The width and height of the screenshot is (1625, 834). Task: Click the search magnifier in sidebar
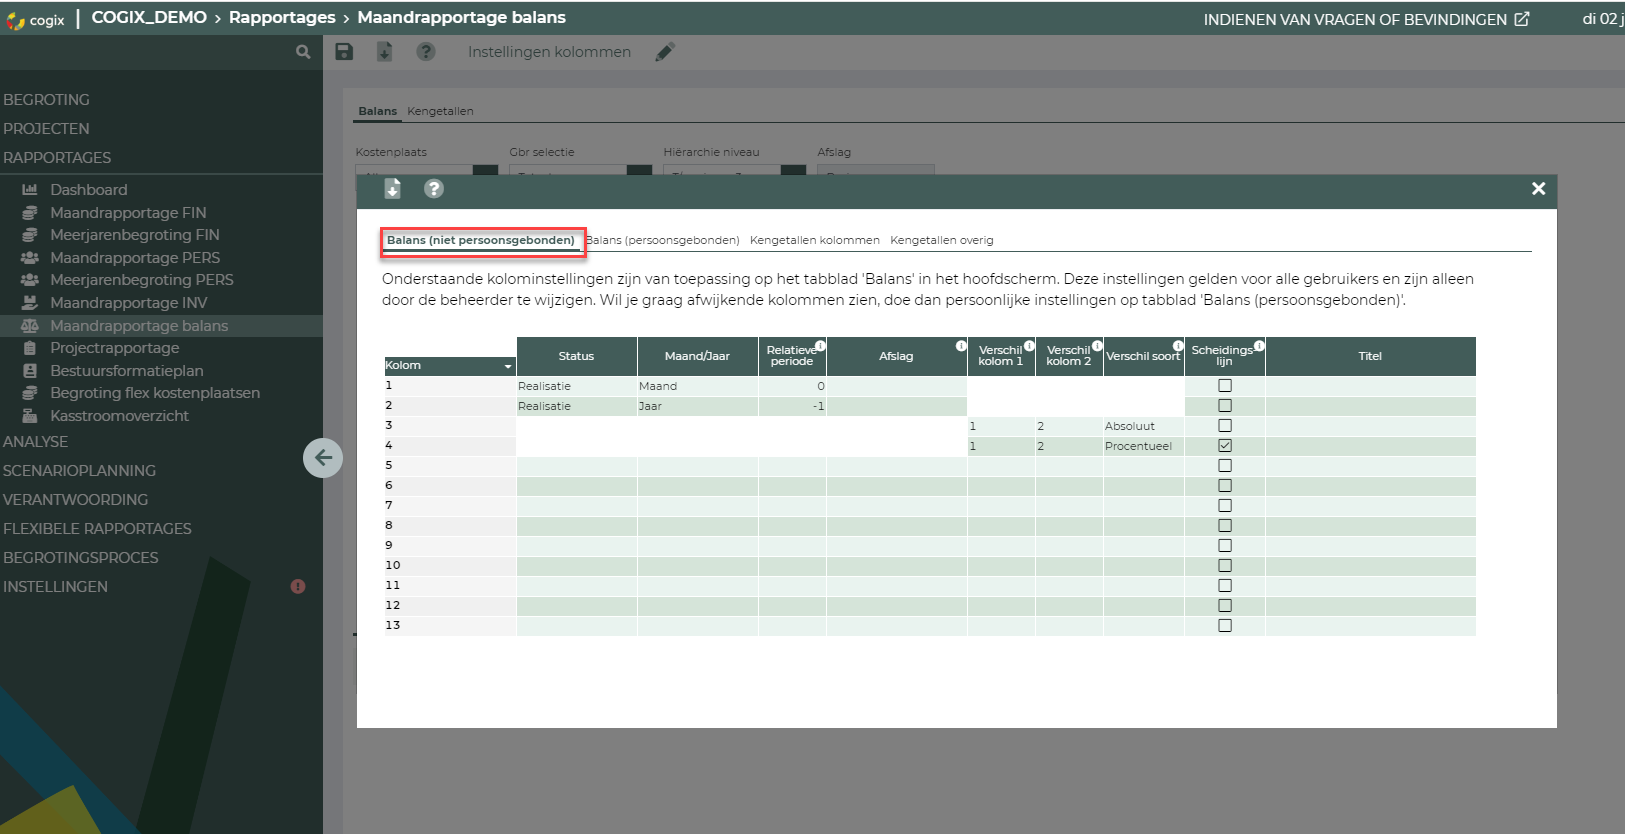(x=303, y=52)
